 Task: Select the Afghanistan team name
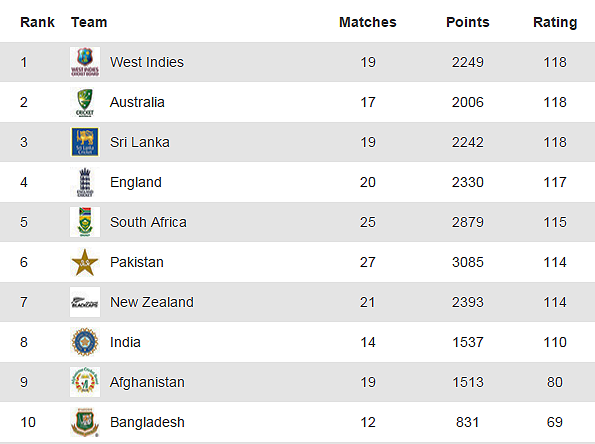tap(147, 382)
